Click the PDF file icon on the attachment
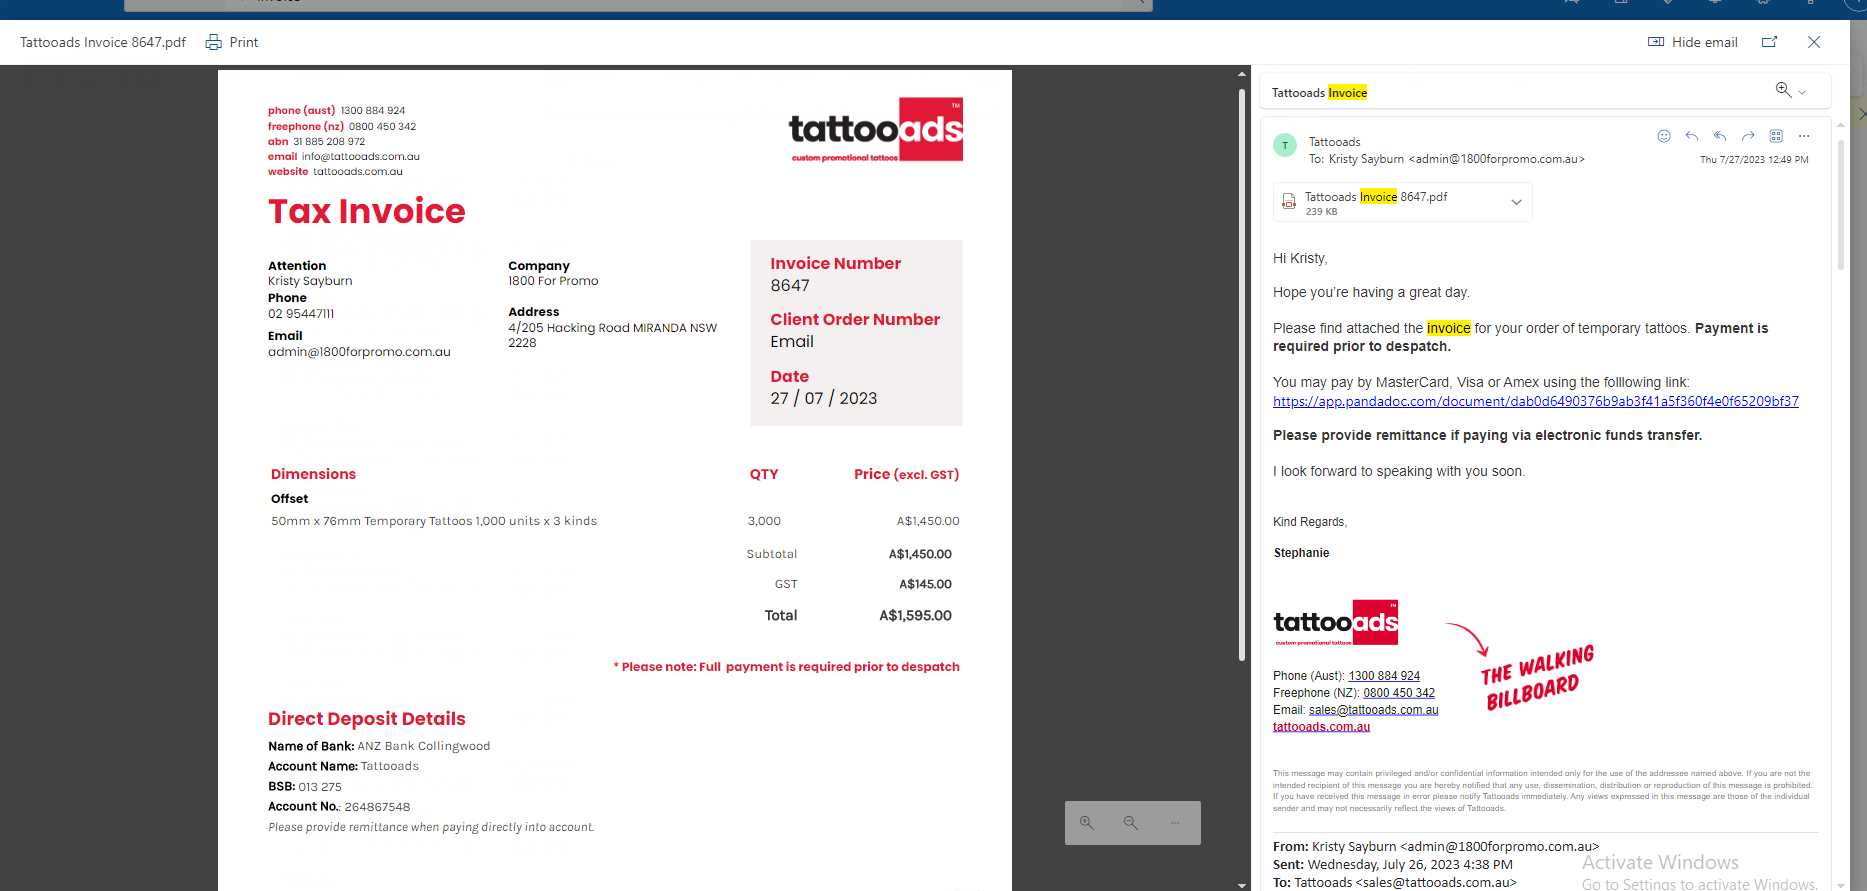 click(1289, 202)
